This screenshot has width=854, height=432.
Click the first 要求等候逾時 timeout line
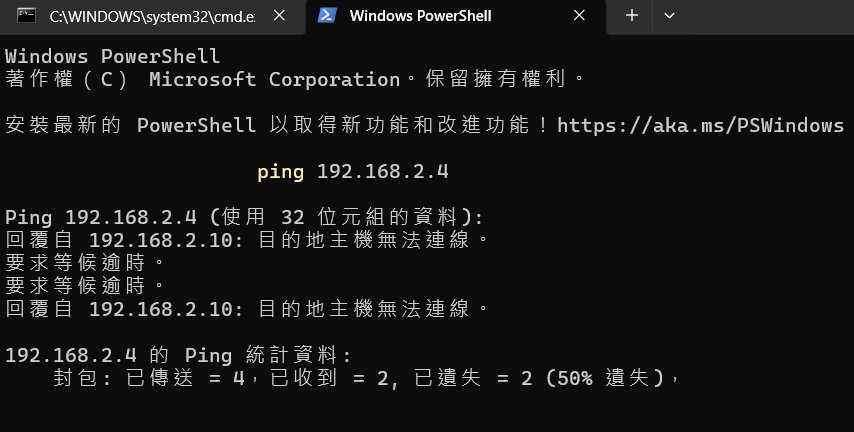tap(85, 263)
